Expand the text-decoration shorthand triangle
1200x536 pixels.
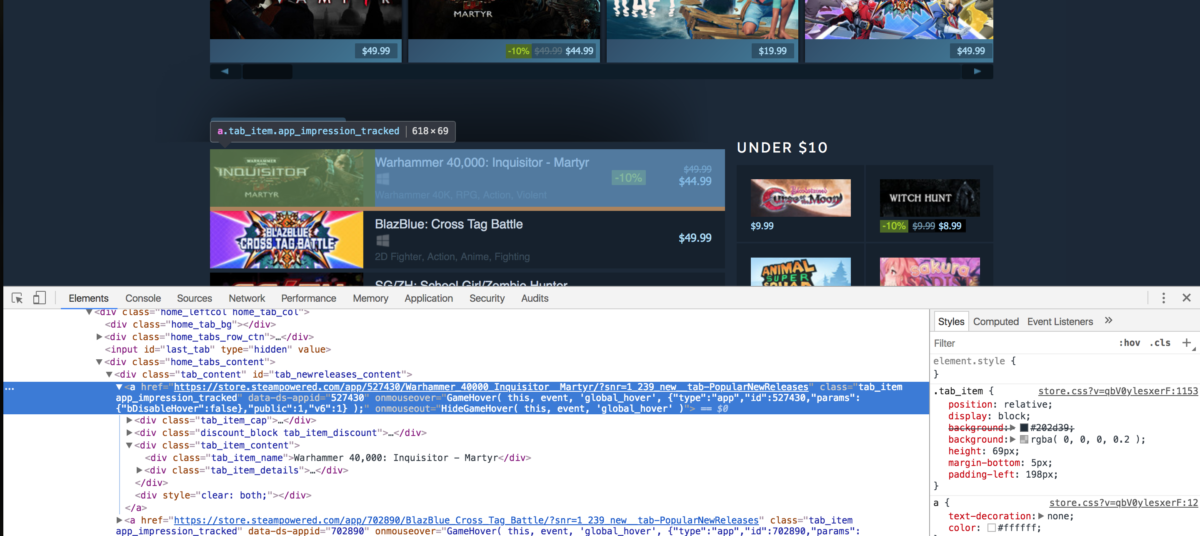pyautogui.click(x=1041, y=515)
